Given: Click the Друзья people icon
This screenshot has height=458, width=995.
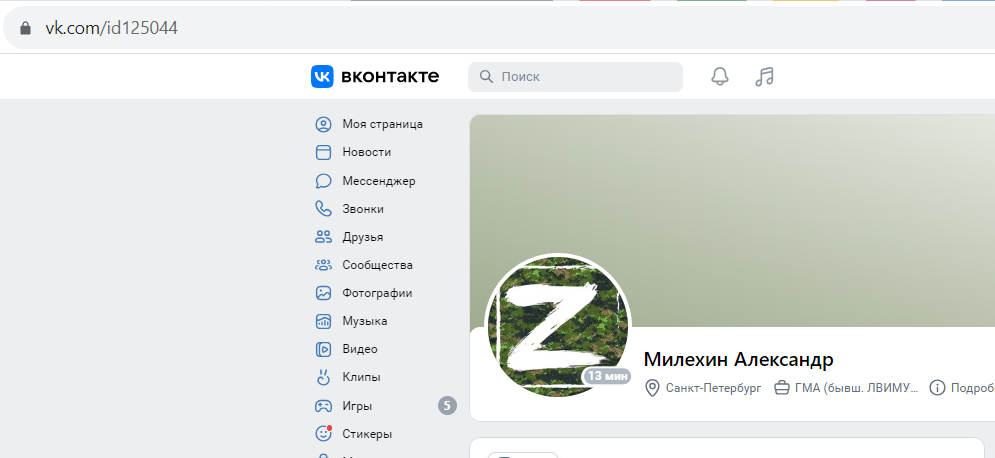Looking at the screenshot, I should click(324, 237).
